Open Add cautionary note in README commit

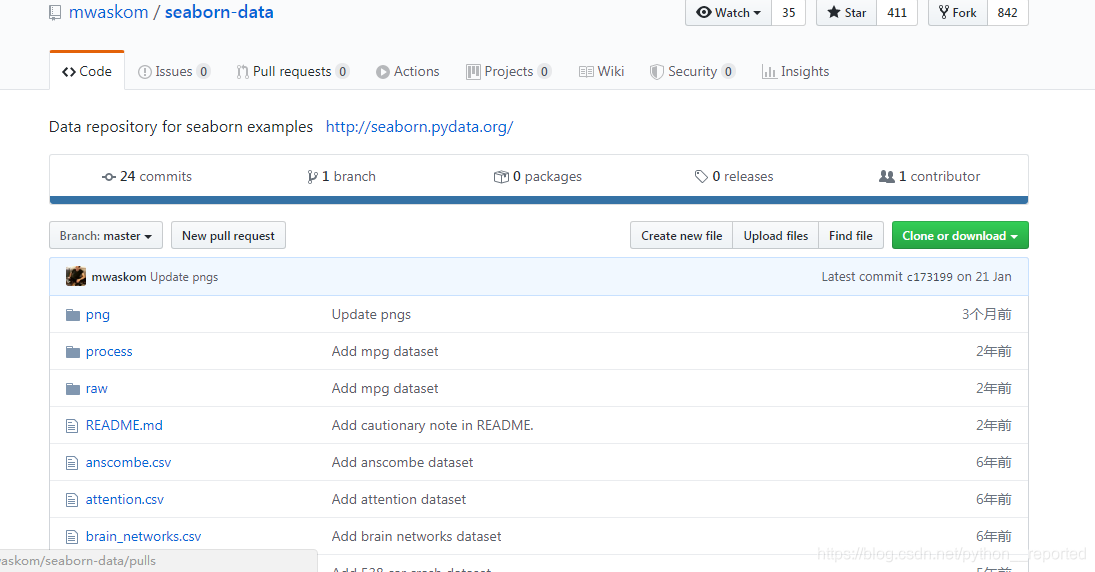432,425
